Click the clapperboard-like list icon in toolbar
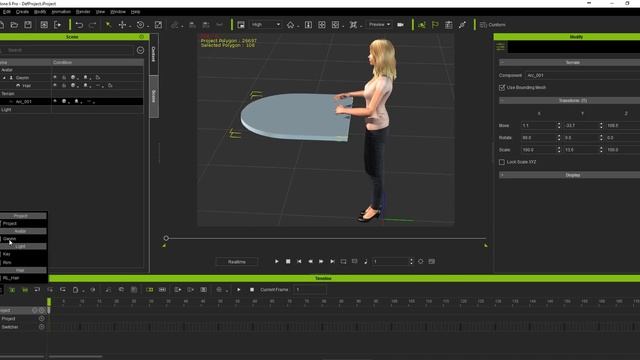Screen dimensions: 640x360 449,25
